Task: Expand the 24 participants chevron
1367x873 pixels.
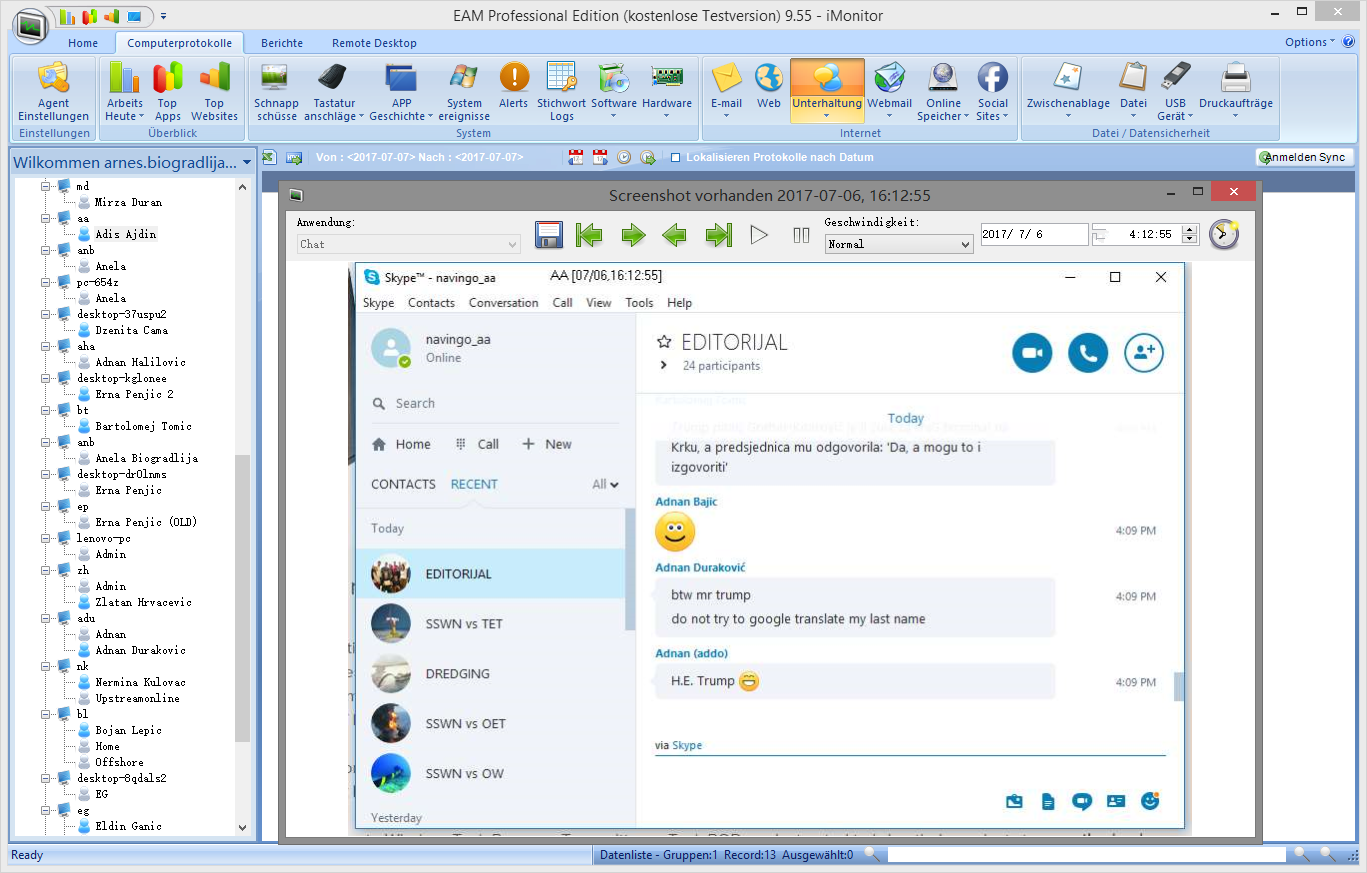Action: (663, 366)
